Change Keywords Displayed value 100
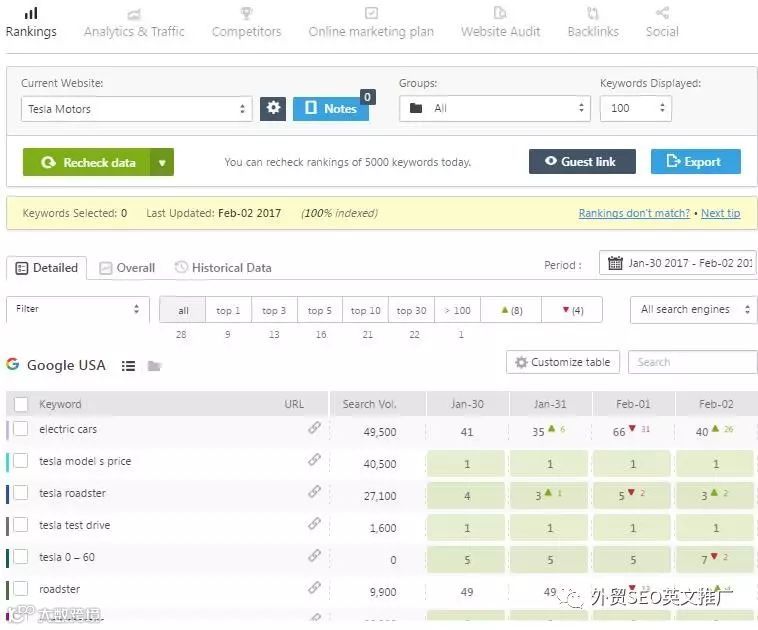This screenshot has width=758, height=630. point(635,108)
